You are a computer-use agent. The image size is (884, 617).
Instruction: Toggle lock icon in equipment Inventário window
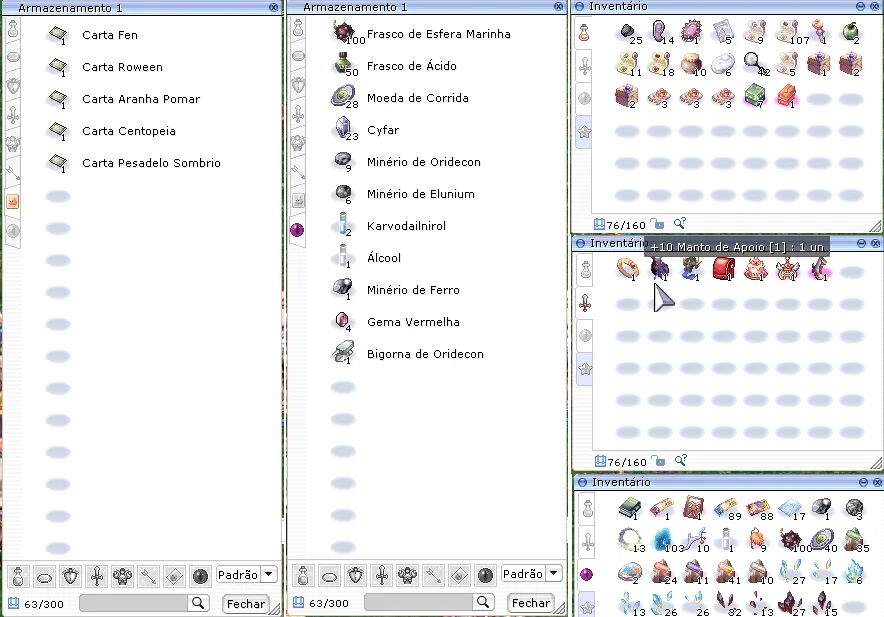point(658,461)
